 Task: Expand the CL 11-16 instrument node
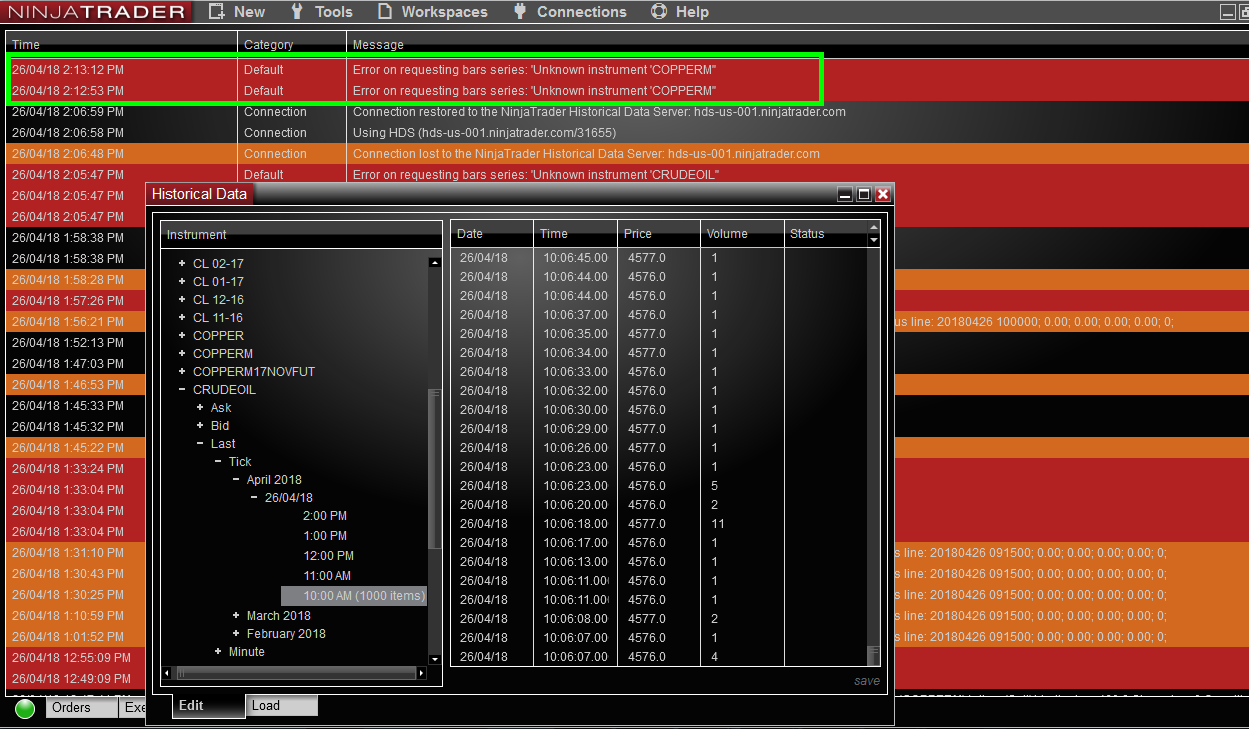coord(182,318)
